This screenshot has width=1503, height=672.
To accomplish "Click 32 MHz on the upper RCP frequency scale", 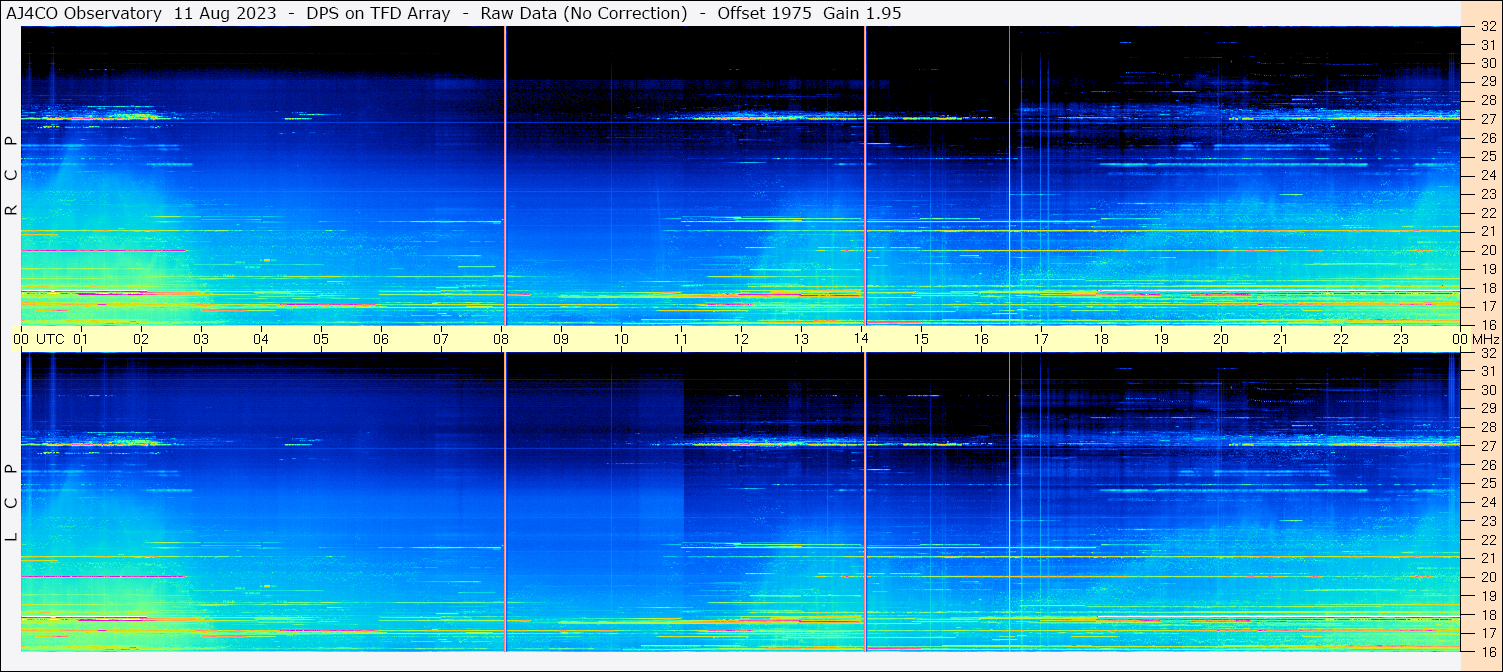I will tap(1488, 26).
